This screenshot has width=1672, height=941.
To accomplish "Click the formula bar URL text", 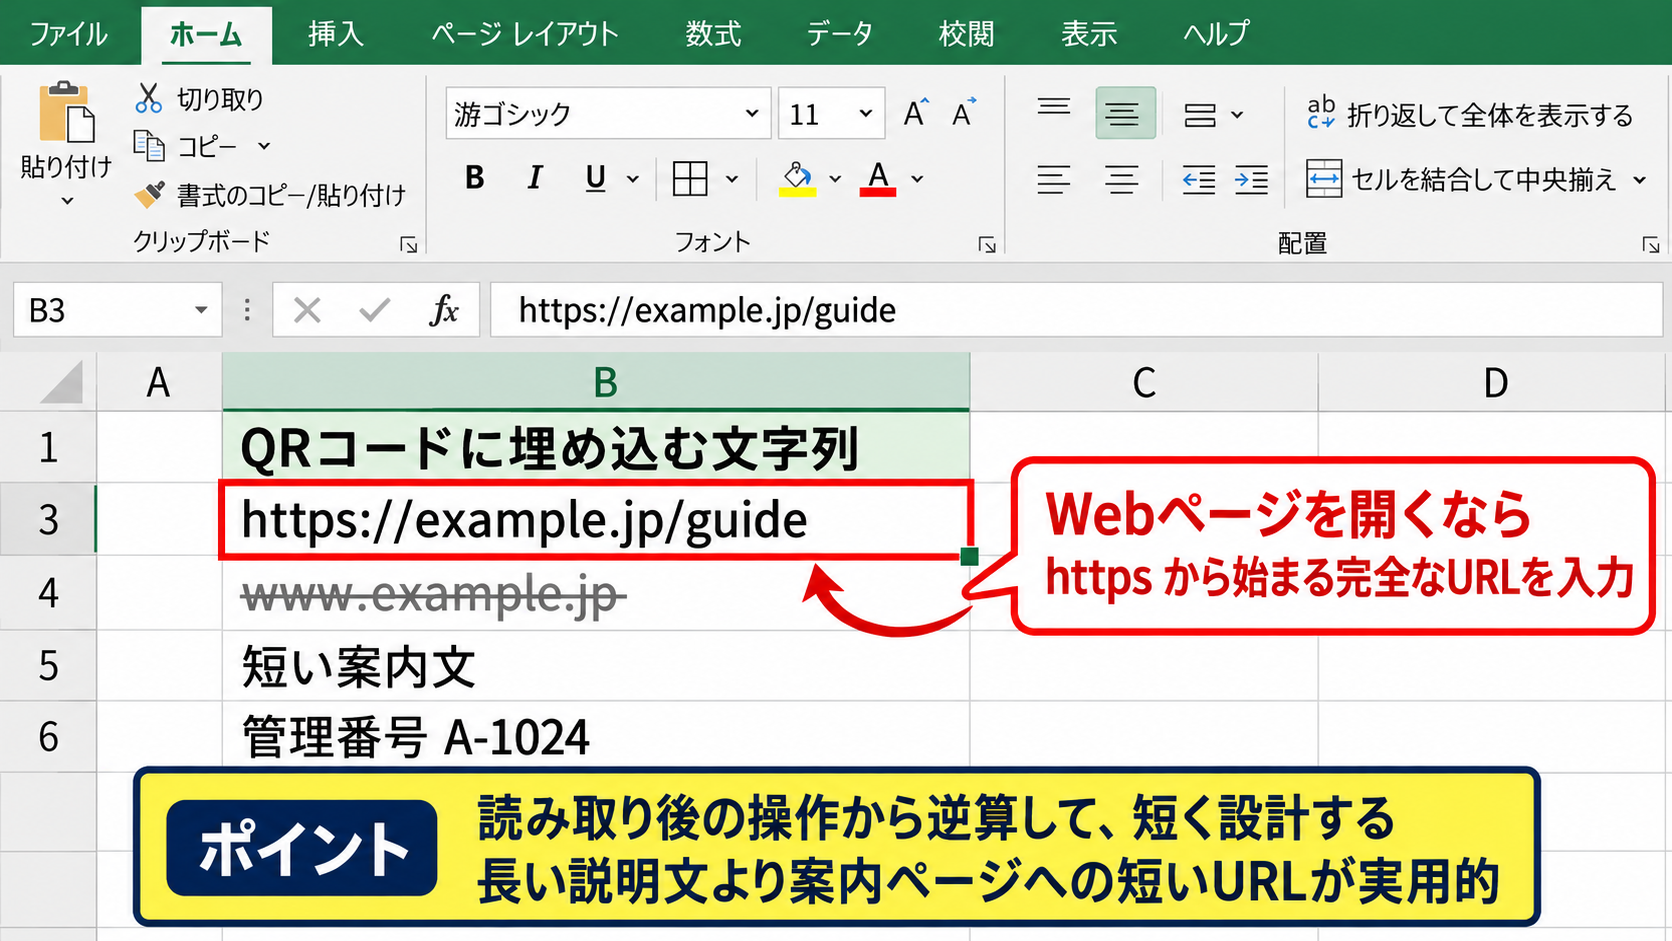I will (x=707, y=310).
